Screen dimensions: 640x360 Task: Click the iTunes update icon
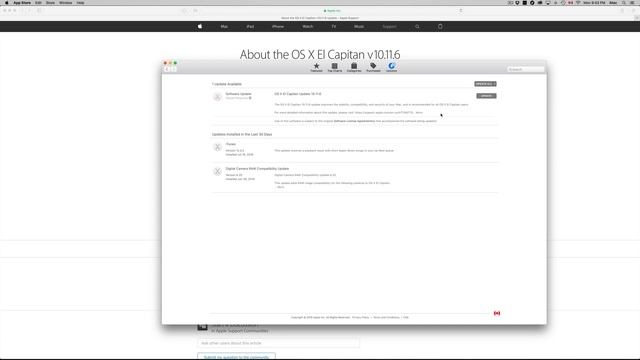tap(218, 147)
